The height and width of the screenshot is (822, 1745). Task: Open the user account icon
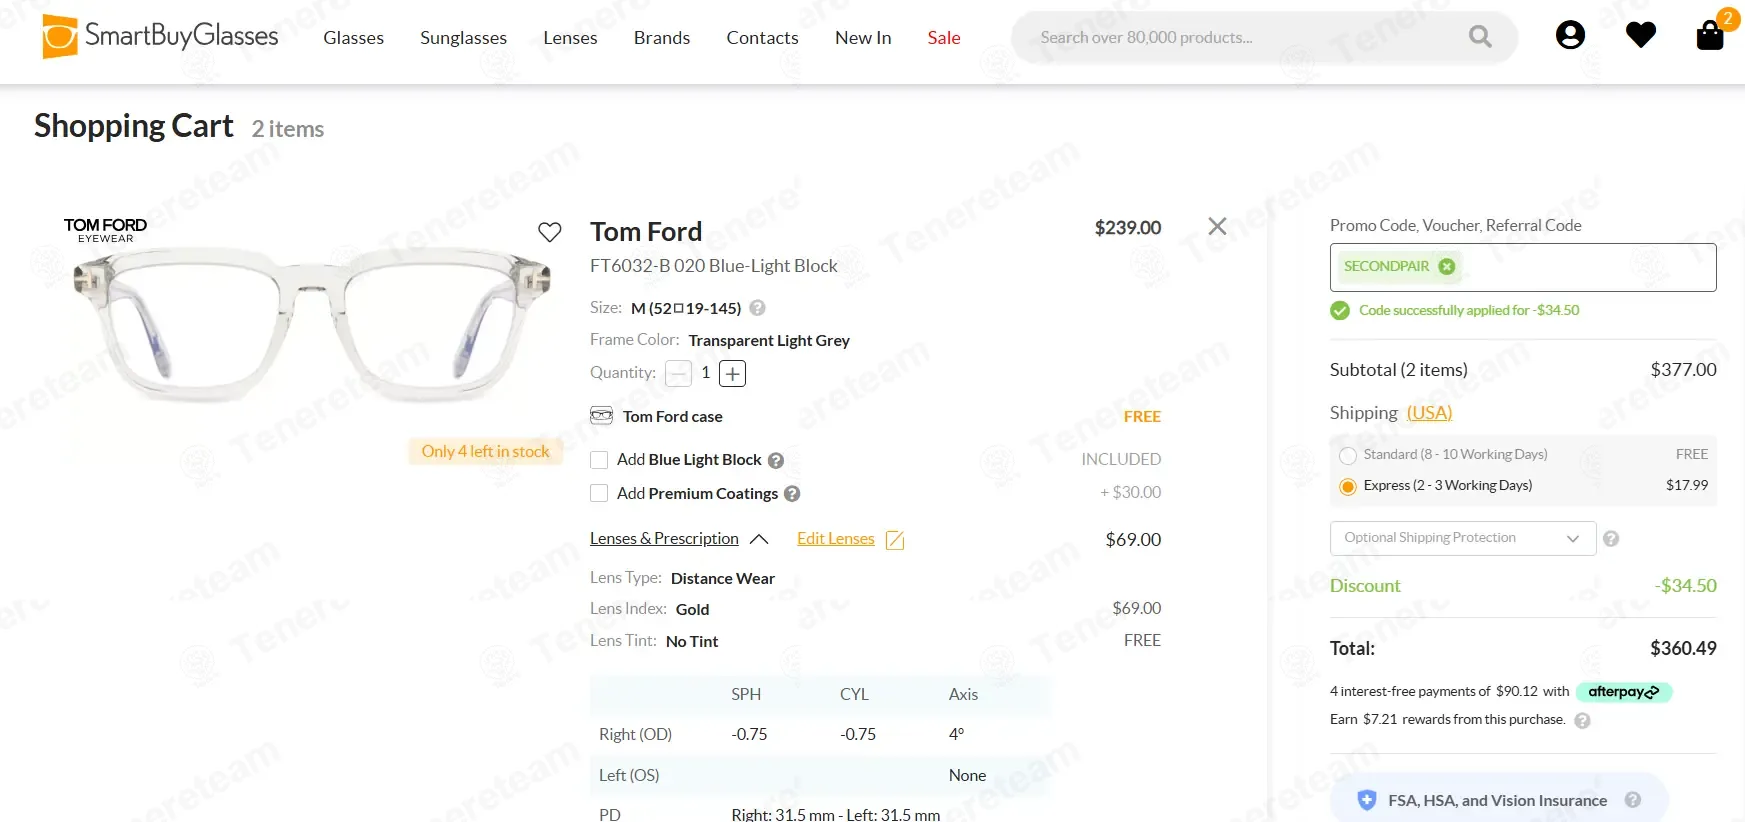pos(1570,35)
